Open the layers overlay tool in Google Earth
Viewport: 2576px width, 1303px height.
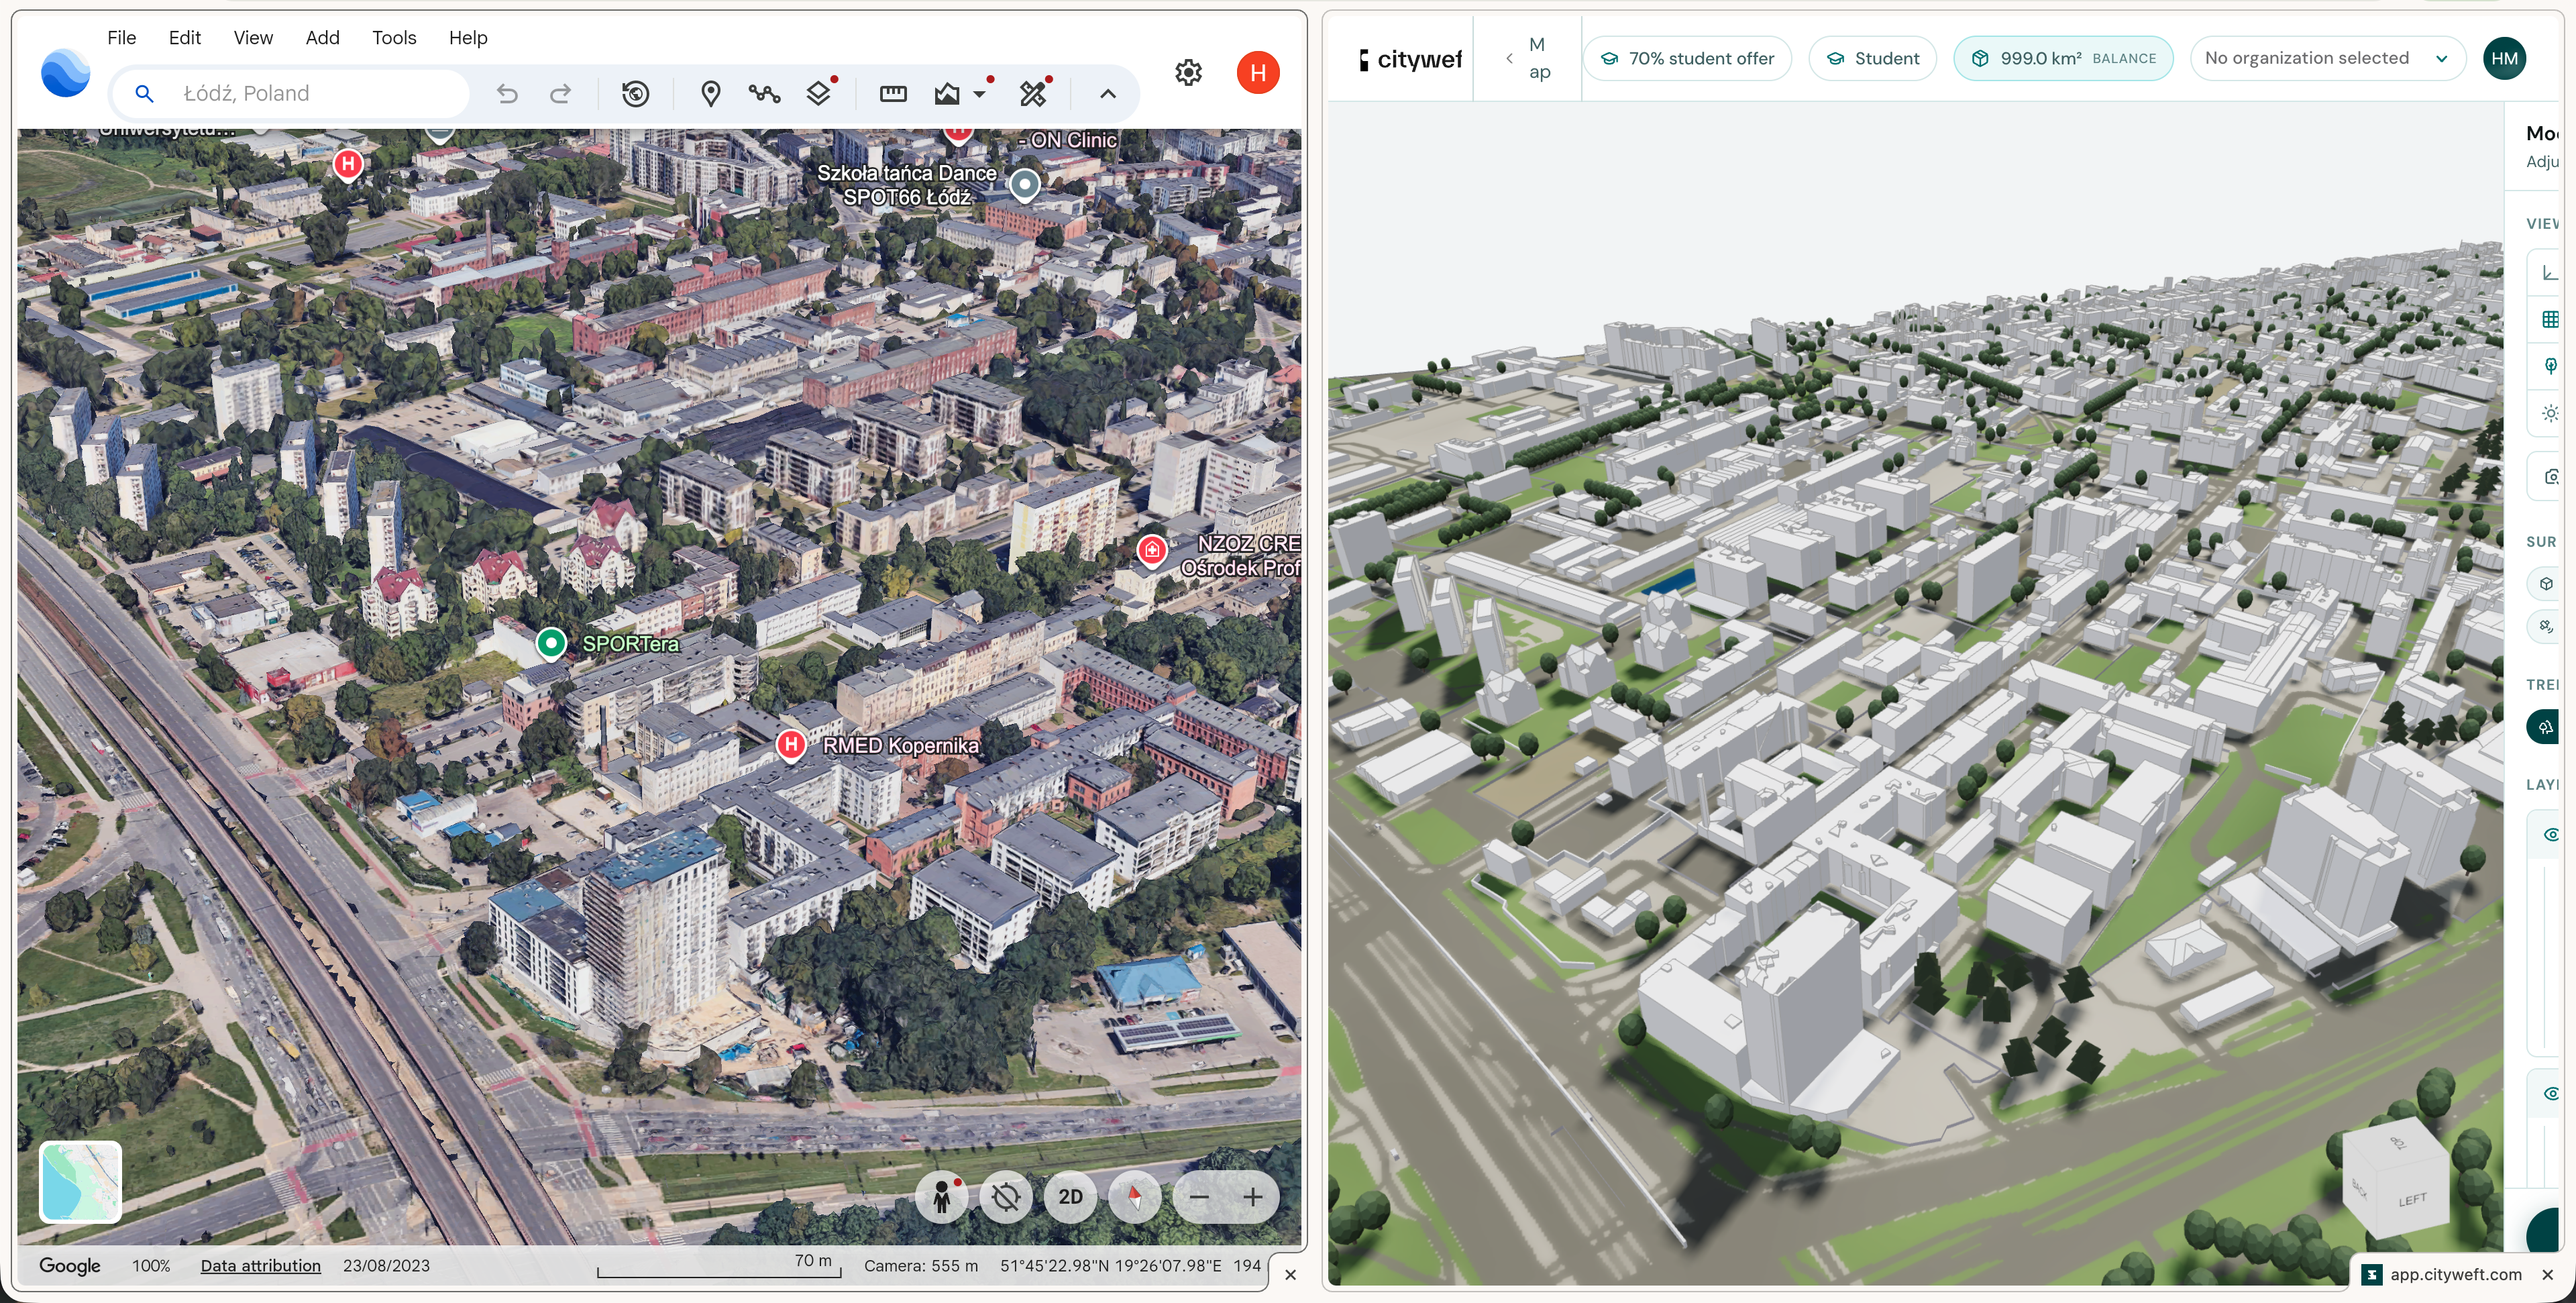(819, 94)
